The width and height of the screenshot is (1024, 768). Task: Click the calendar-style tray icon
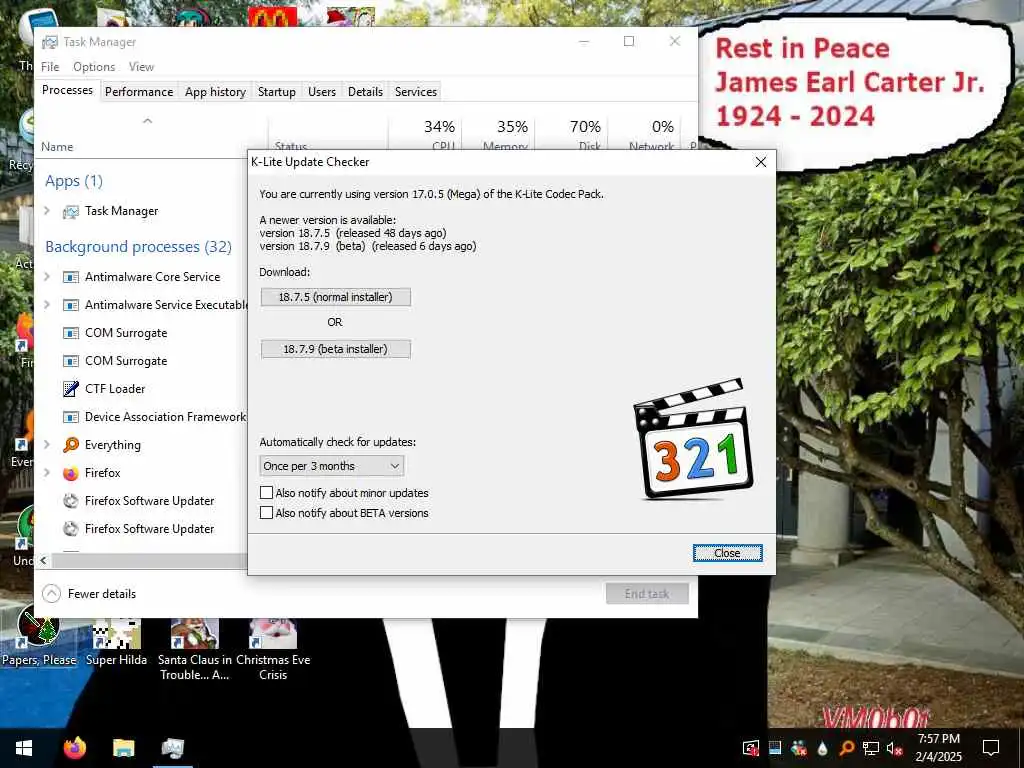[775, 748]
